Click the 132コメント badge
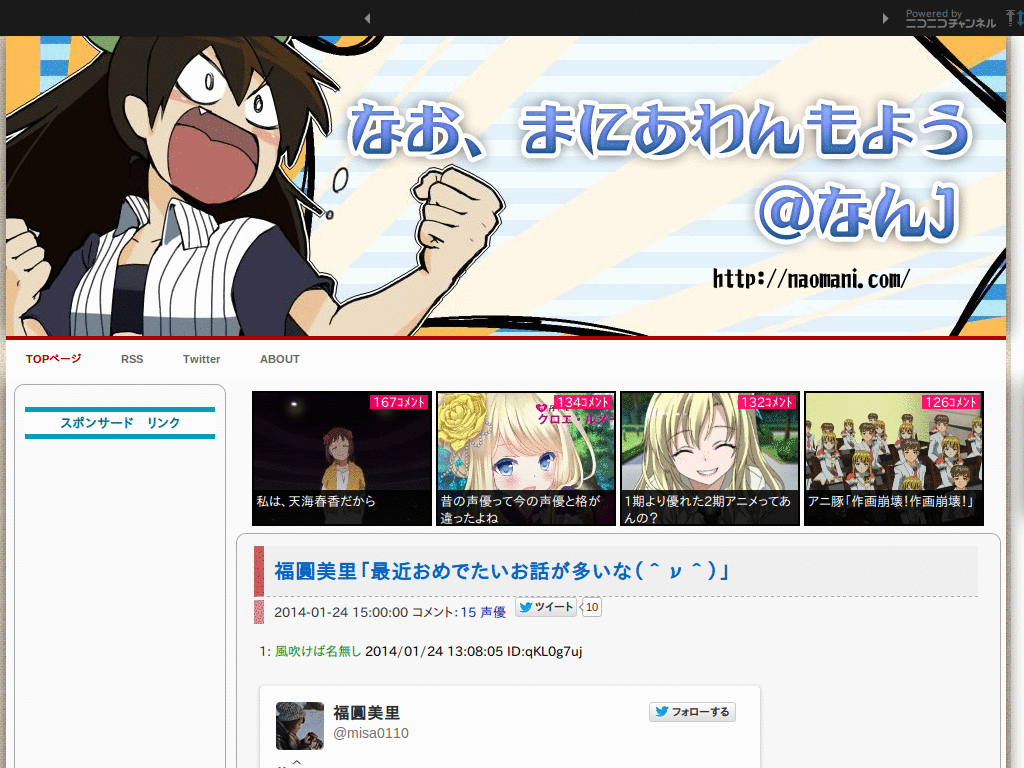This screenshot has width=1024, height=768. 768,402
